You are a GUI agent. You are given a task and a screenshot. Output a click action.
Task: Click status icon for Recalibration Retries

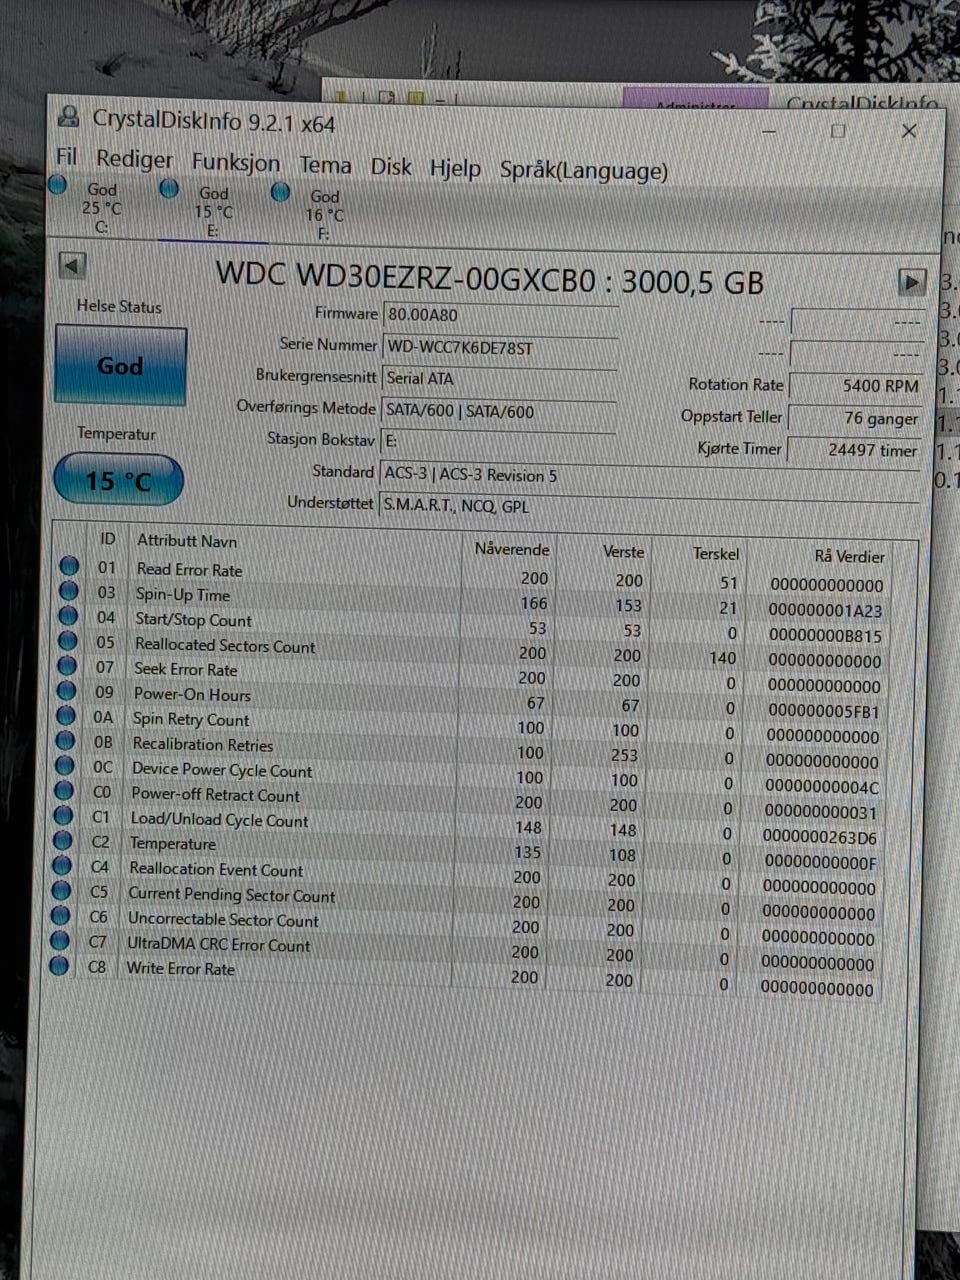coord(65,741)
